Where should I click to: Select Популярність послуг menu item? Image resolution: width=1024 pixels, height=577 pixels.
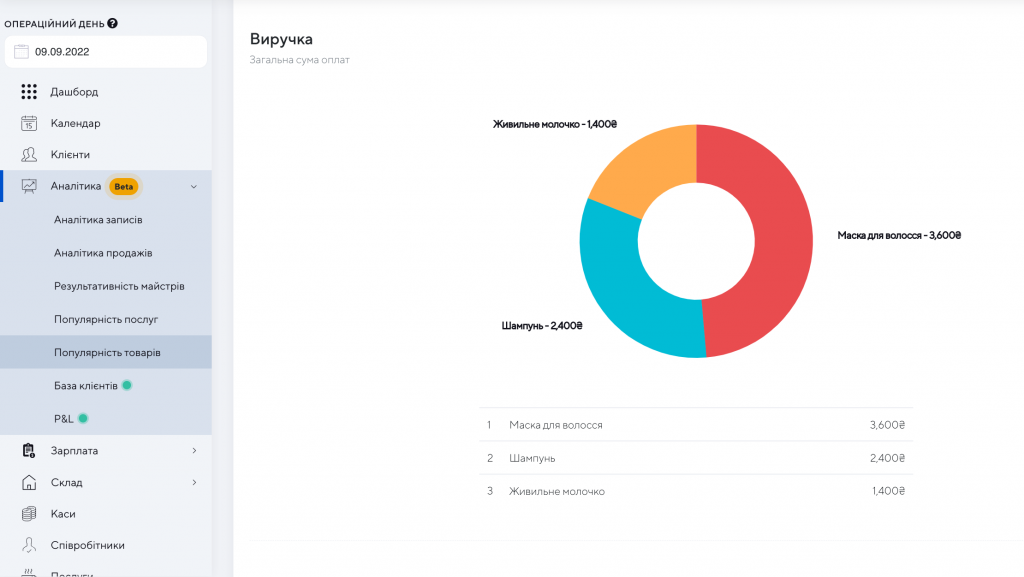coord(106,319)
